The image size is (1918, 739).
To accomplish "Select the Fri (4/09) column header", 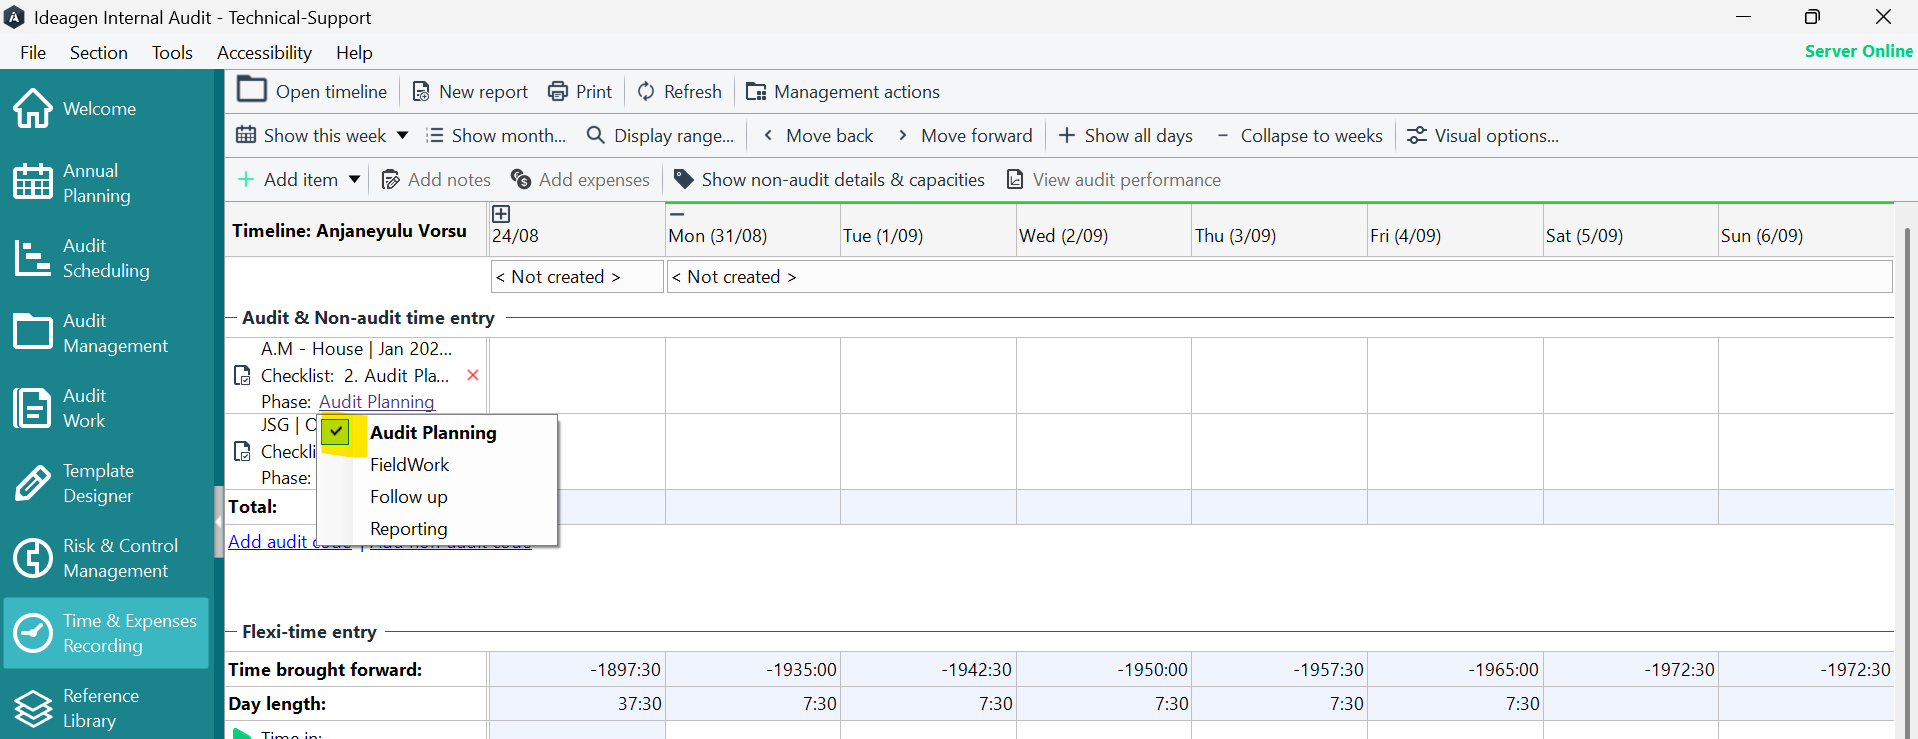I will coord(1455,230).
